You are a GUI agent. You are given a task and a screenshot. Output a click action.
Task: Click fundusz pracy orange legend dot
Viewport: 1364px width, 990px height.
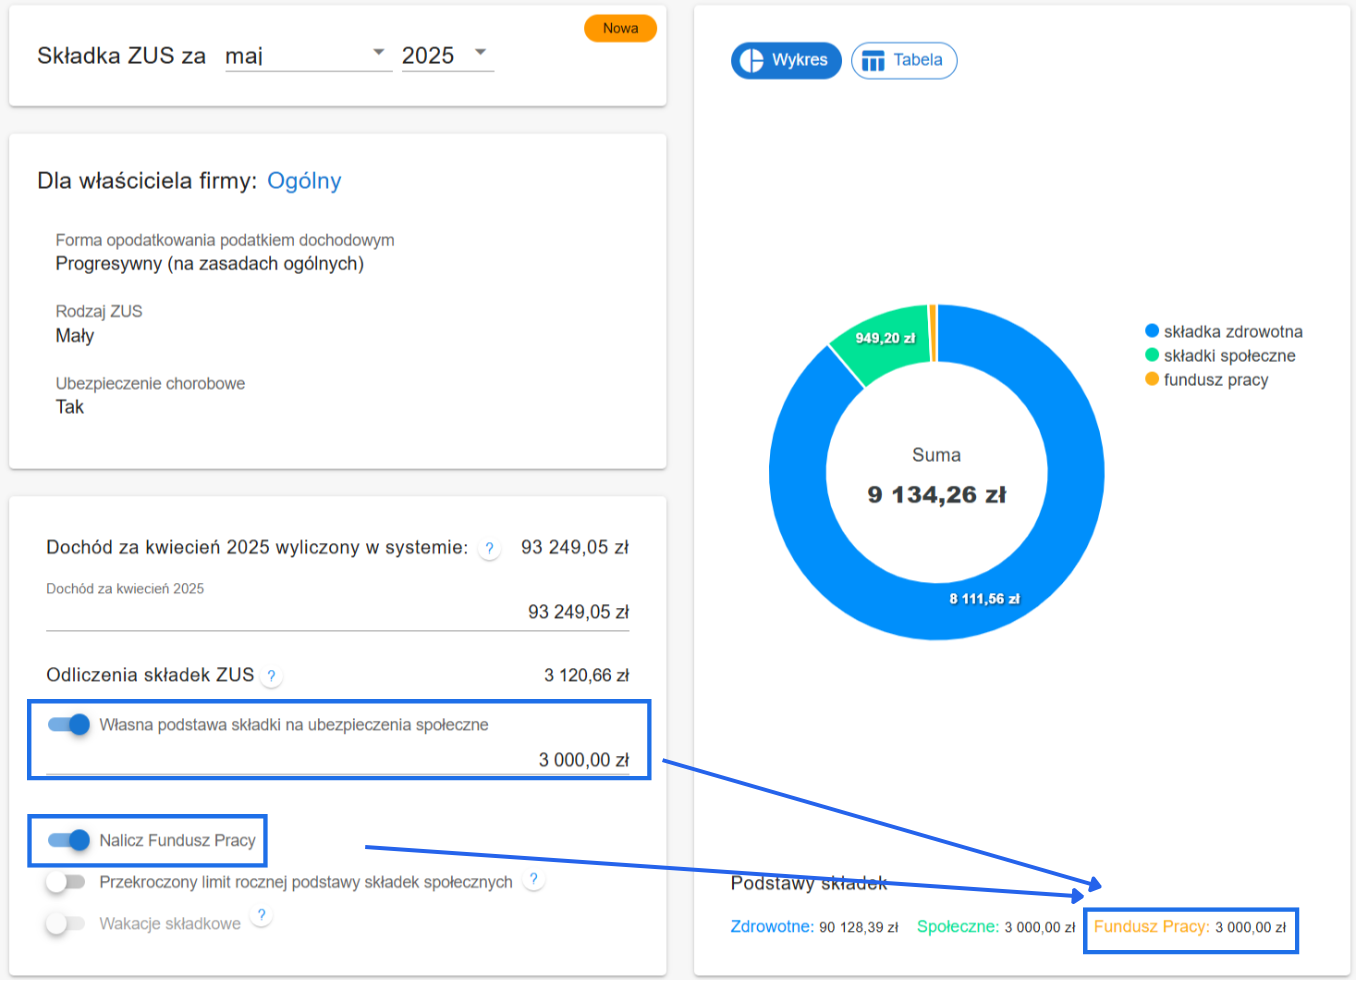tap(1152, 379)
